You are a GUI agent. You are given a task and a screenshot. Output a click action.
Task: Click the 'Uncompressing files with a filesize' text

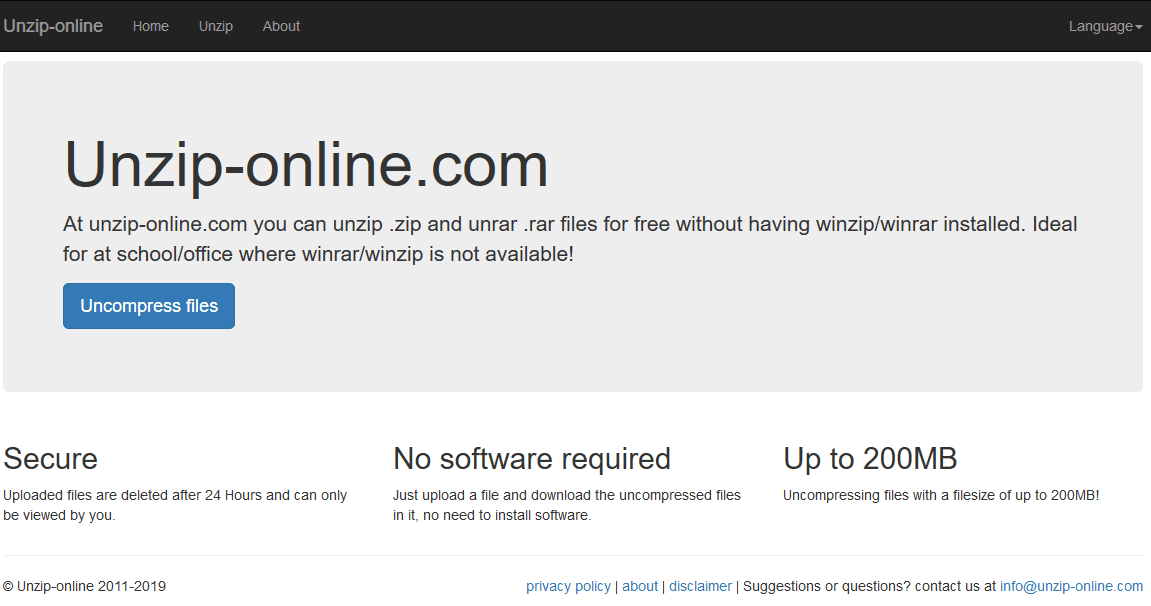point(941,495)
